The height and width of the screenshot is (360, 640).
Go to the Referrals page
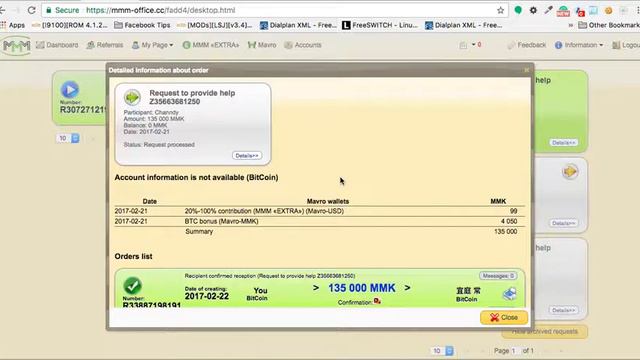pos(105,45)
